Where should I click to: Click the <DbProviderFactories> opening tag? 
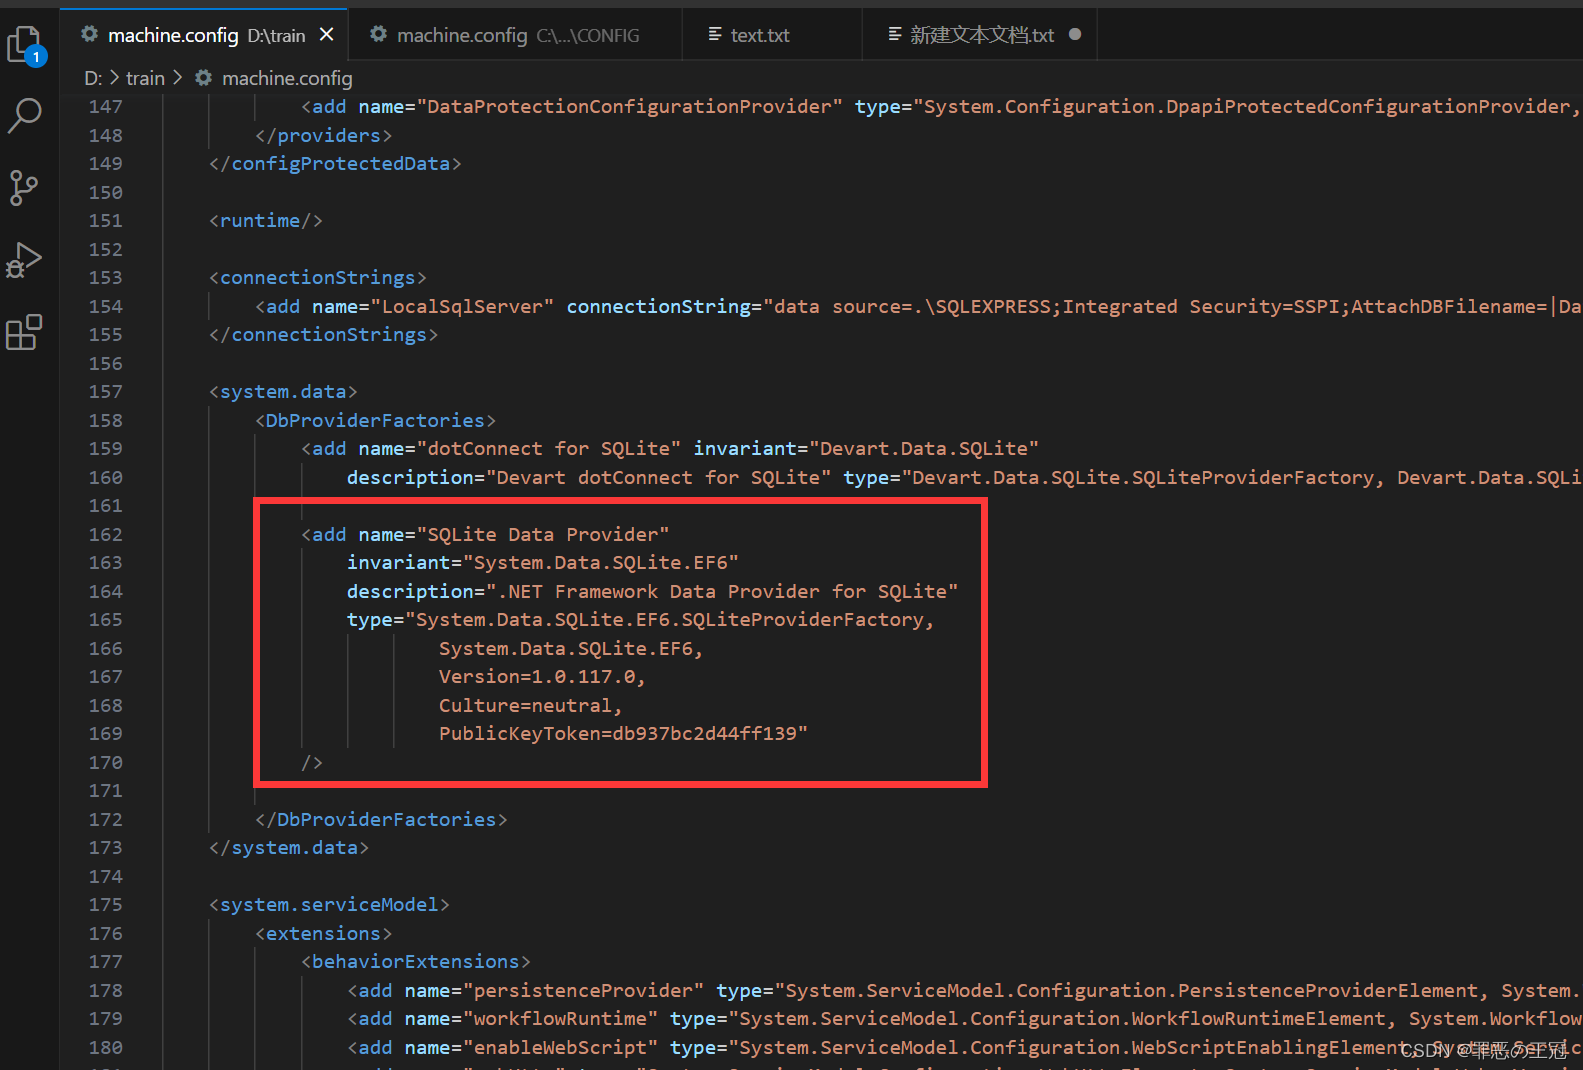(376, 421)
